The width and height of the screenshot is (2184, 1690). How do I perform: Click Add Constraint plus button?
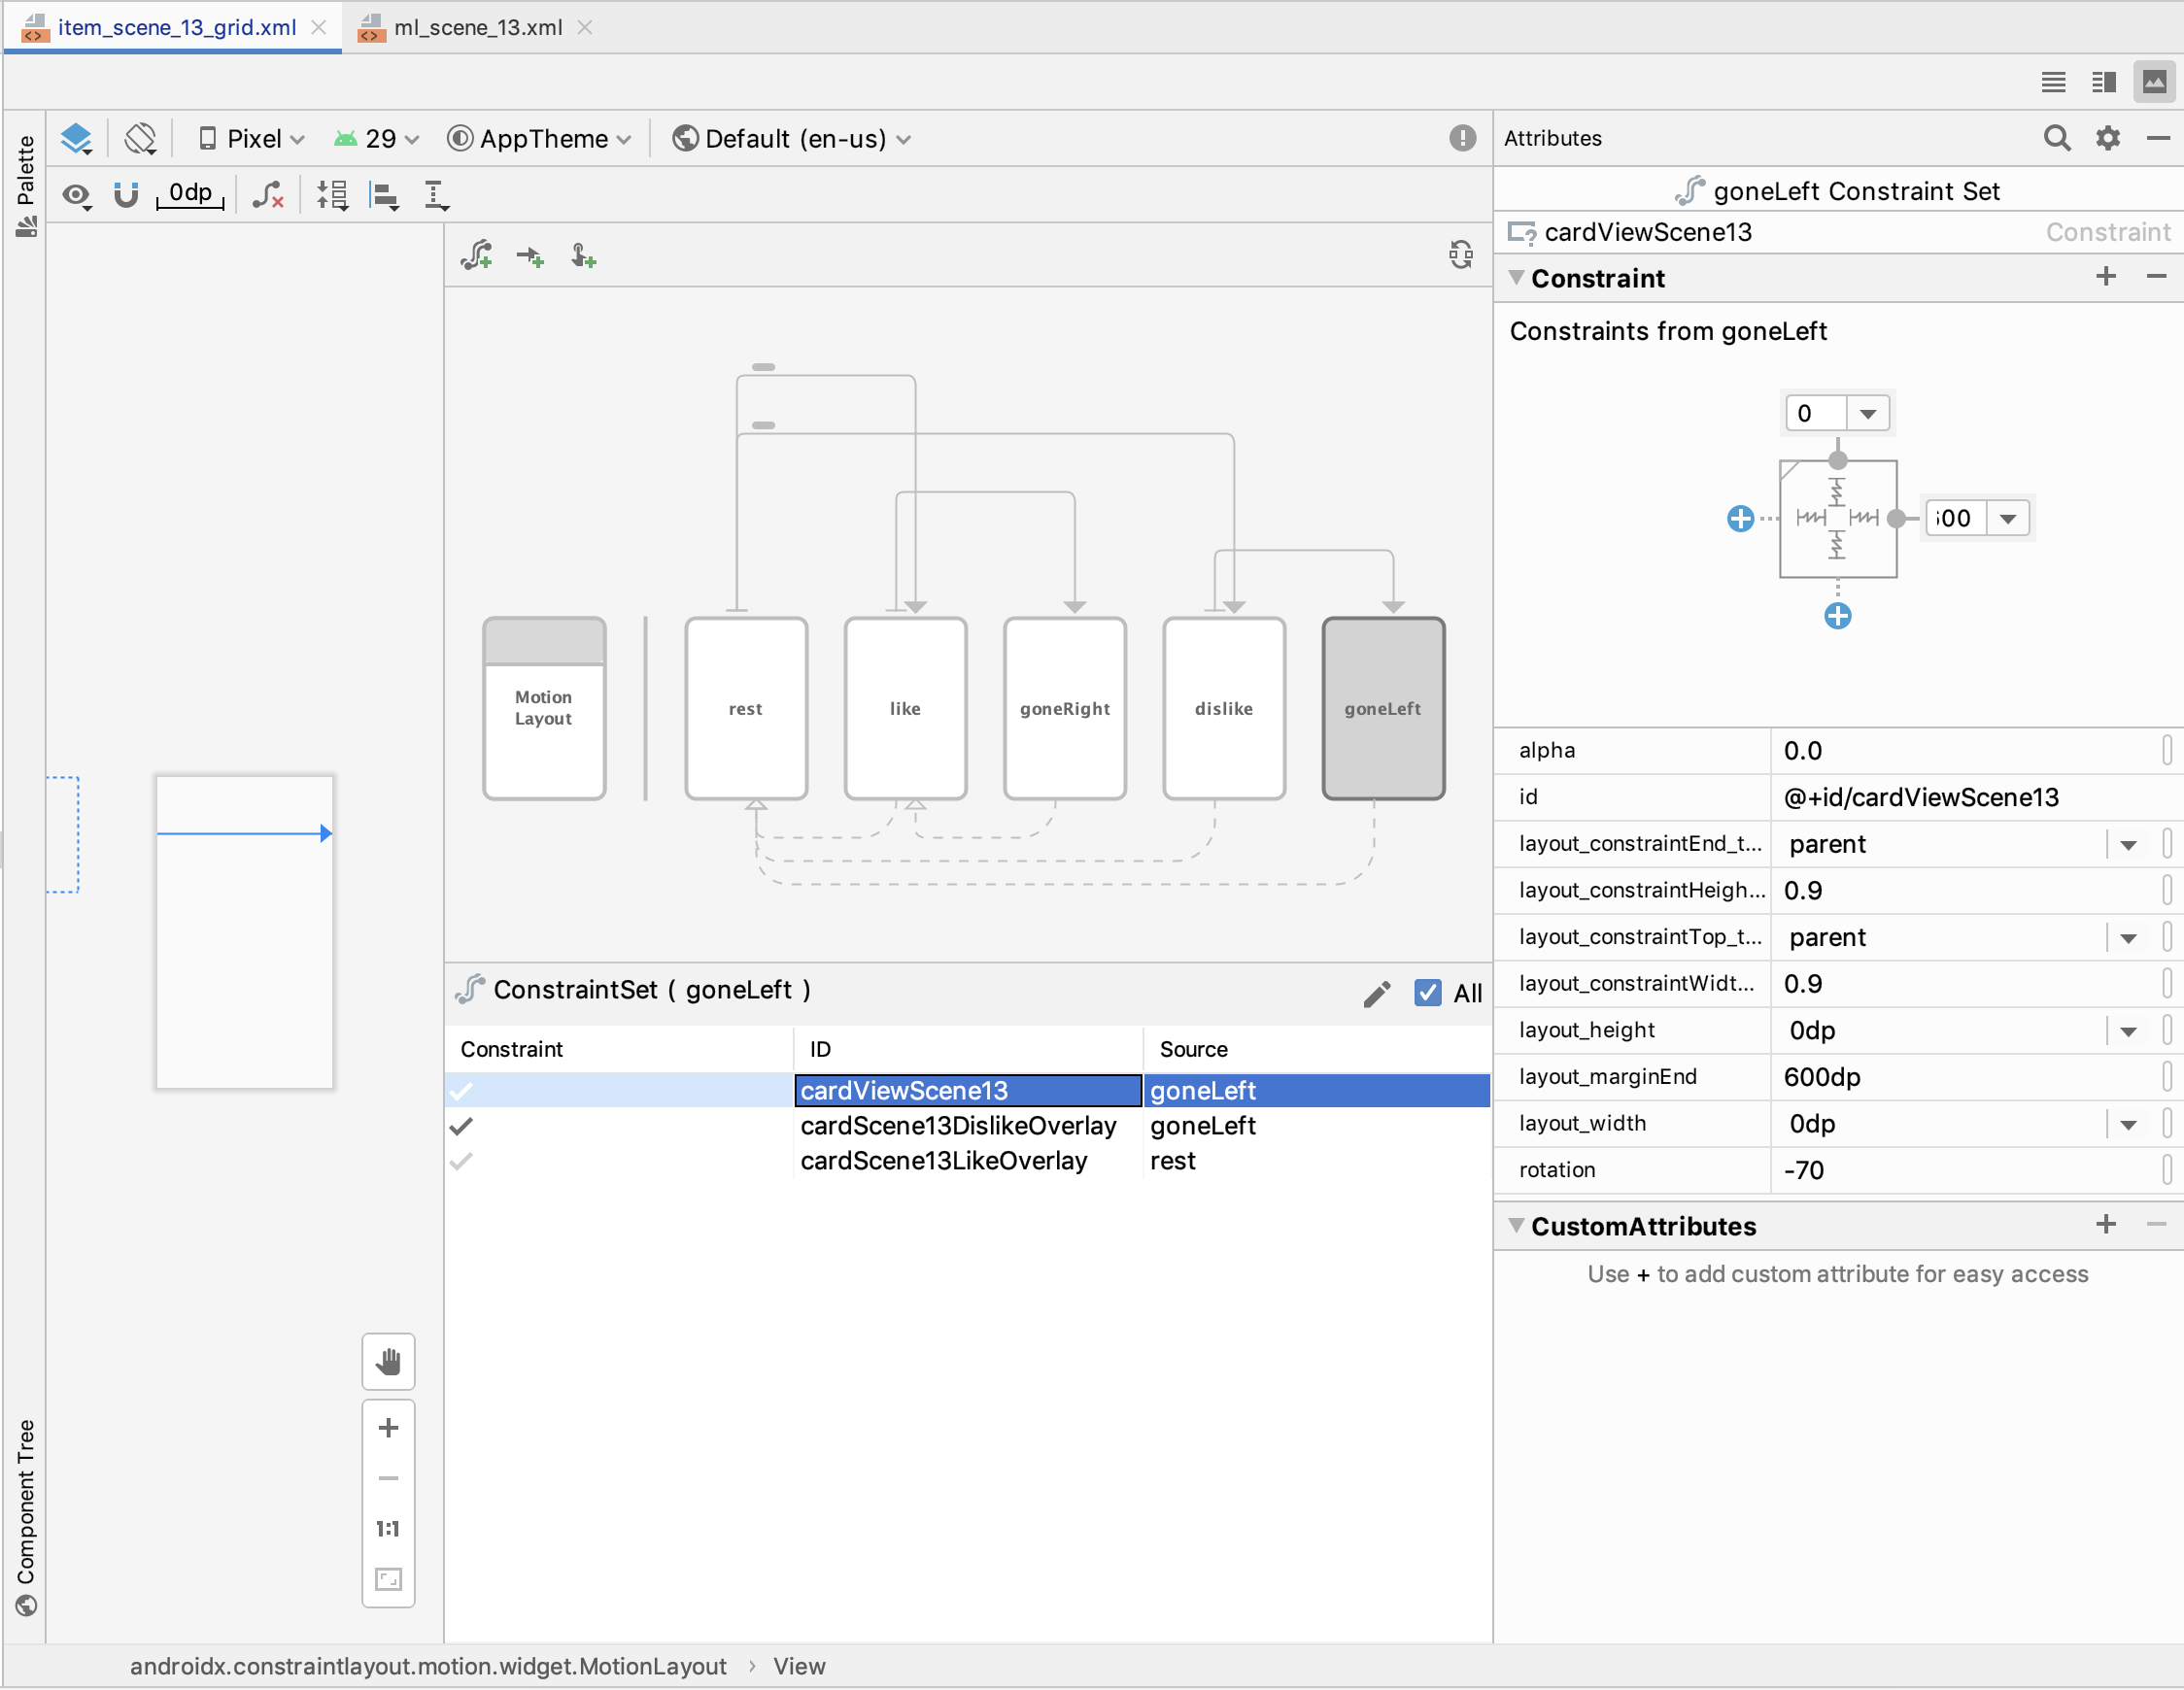tap(2104, 277)
